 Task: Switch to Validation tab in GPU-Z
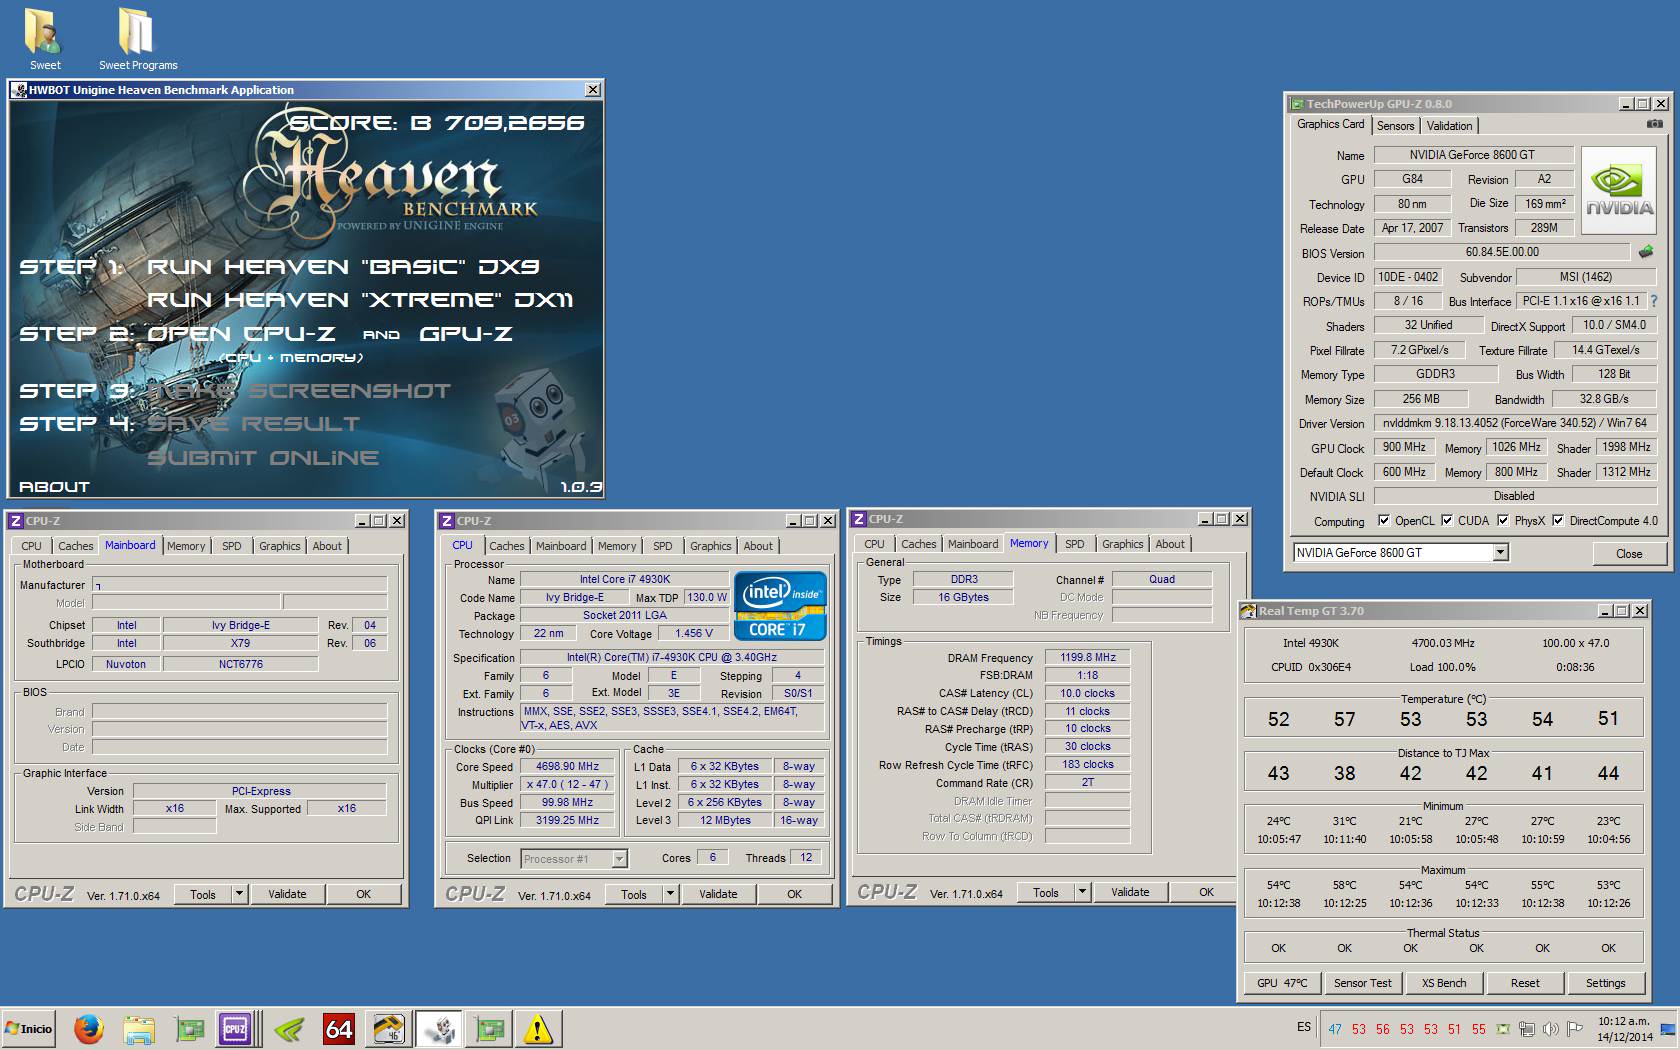pos(1449,126)
